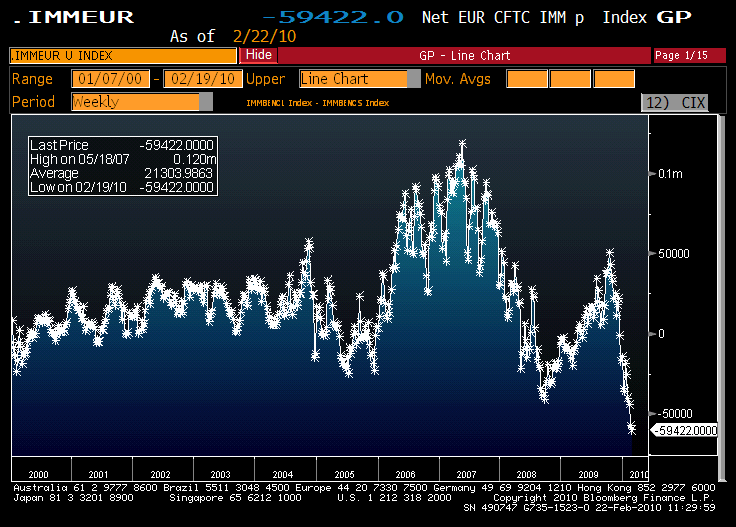Screen dimensions: 736x527
Task: Edit the range end date 02/19/10
Action: click(x=201, y=79)
